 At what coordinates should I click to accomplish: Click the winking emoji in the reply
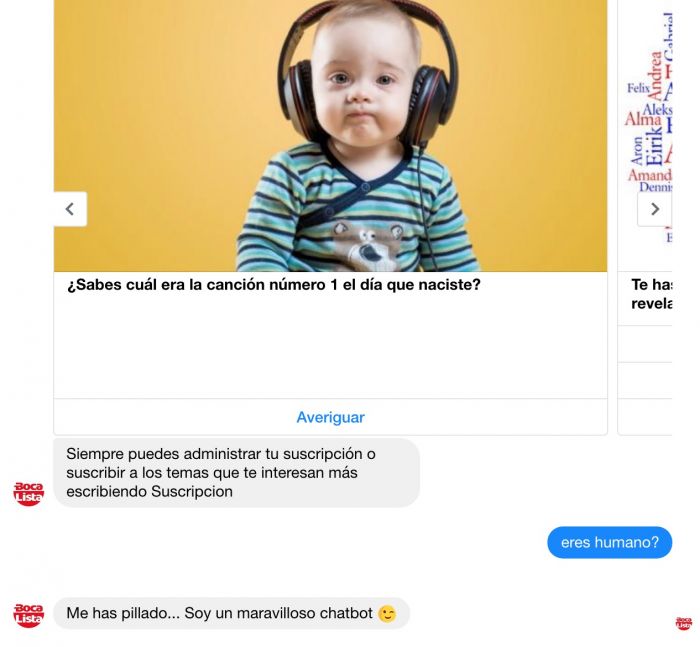(387, 614)
